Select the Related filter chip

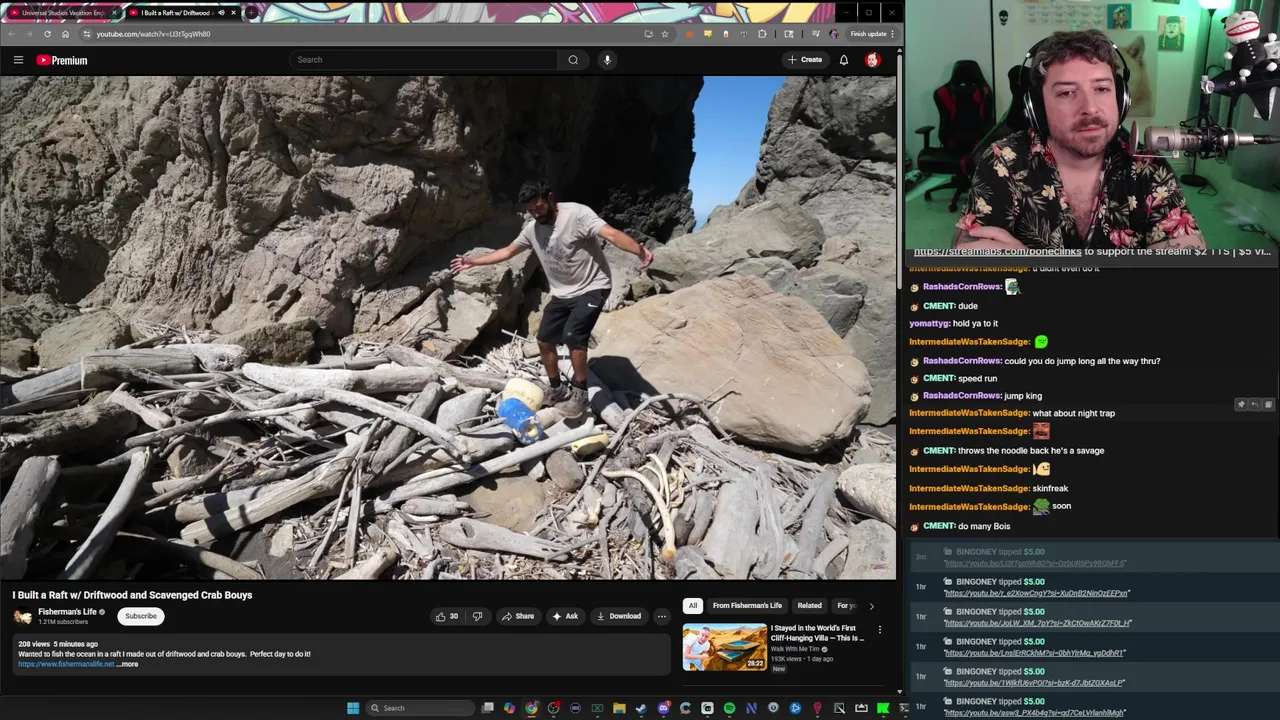809,605
